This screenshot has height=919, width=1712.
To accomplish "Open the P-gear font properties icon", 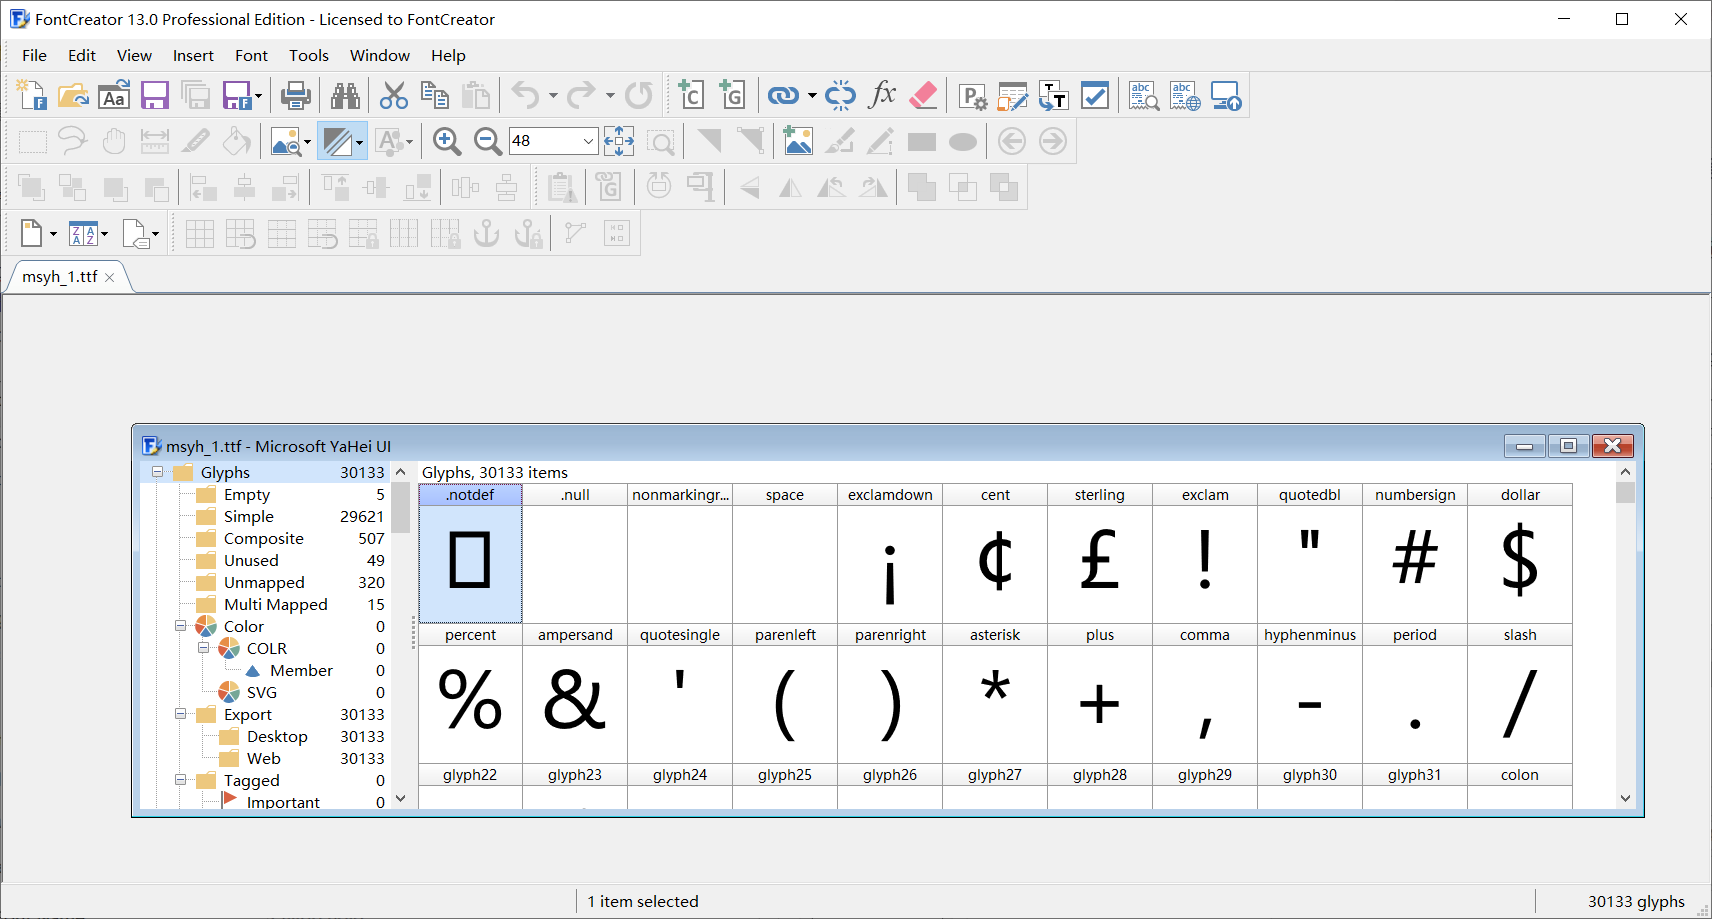I will click(972, 96).
